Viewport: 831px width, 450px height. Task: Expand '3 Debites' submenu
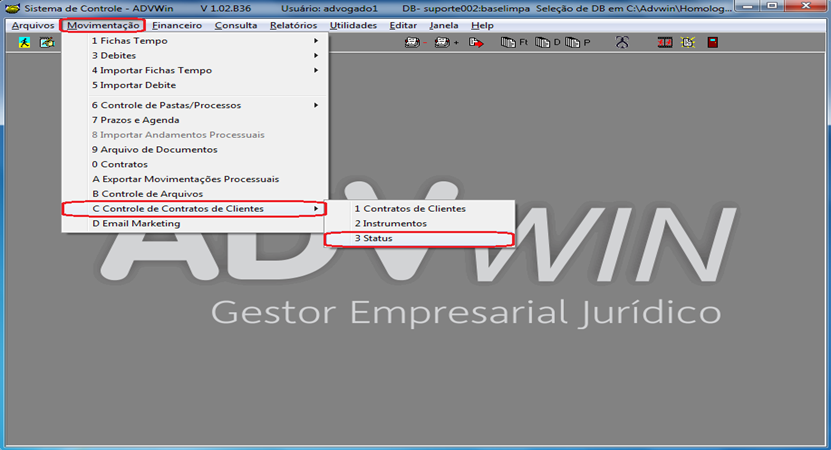point(195,56)
